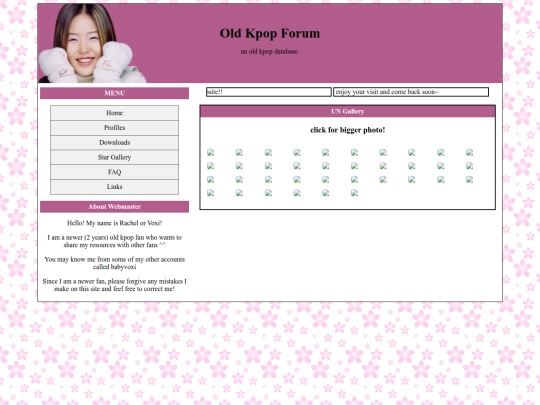Click the UN Gallery heading
This screenshot has height=405, width=540.
click(x=347, y=112)
